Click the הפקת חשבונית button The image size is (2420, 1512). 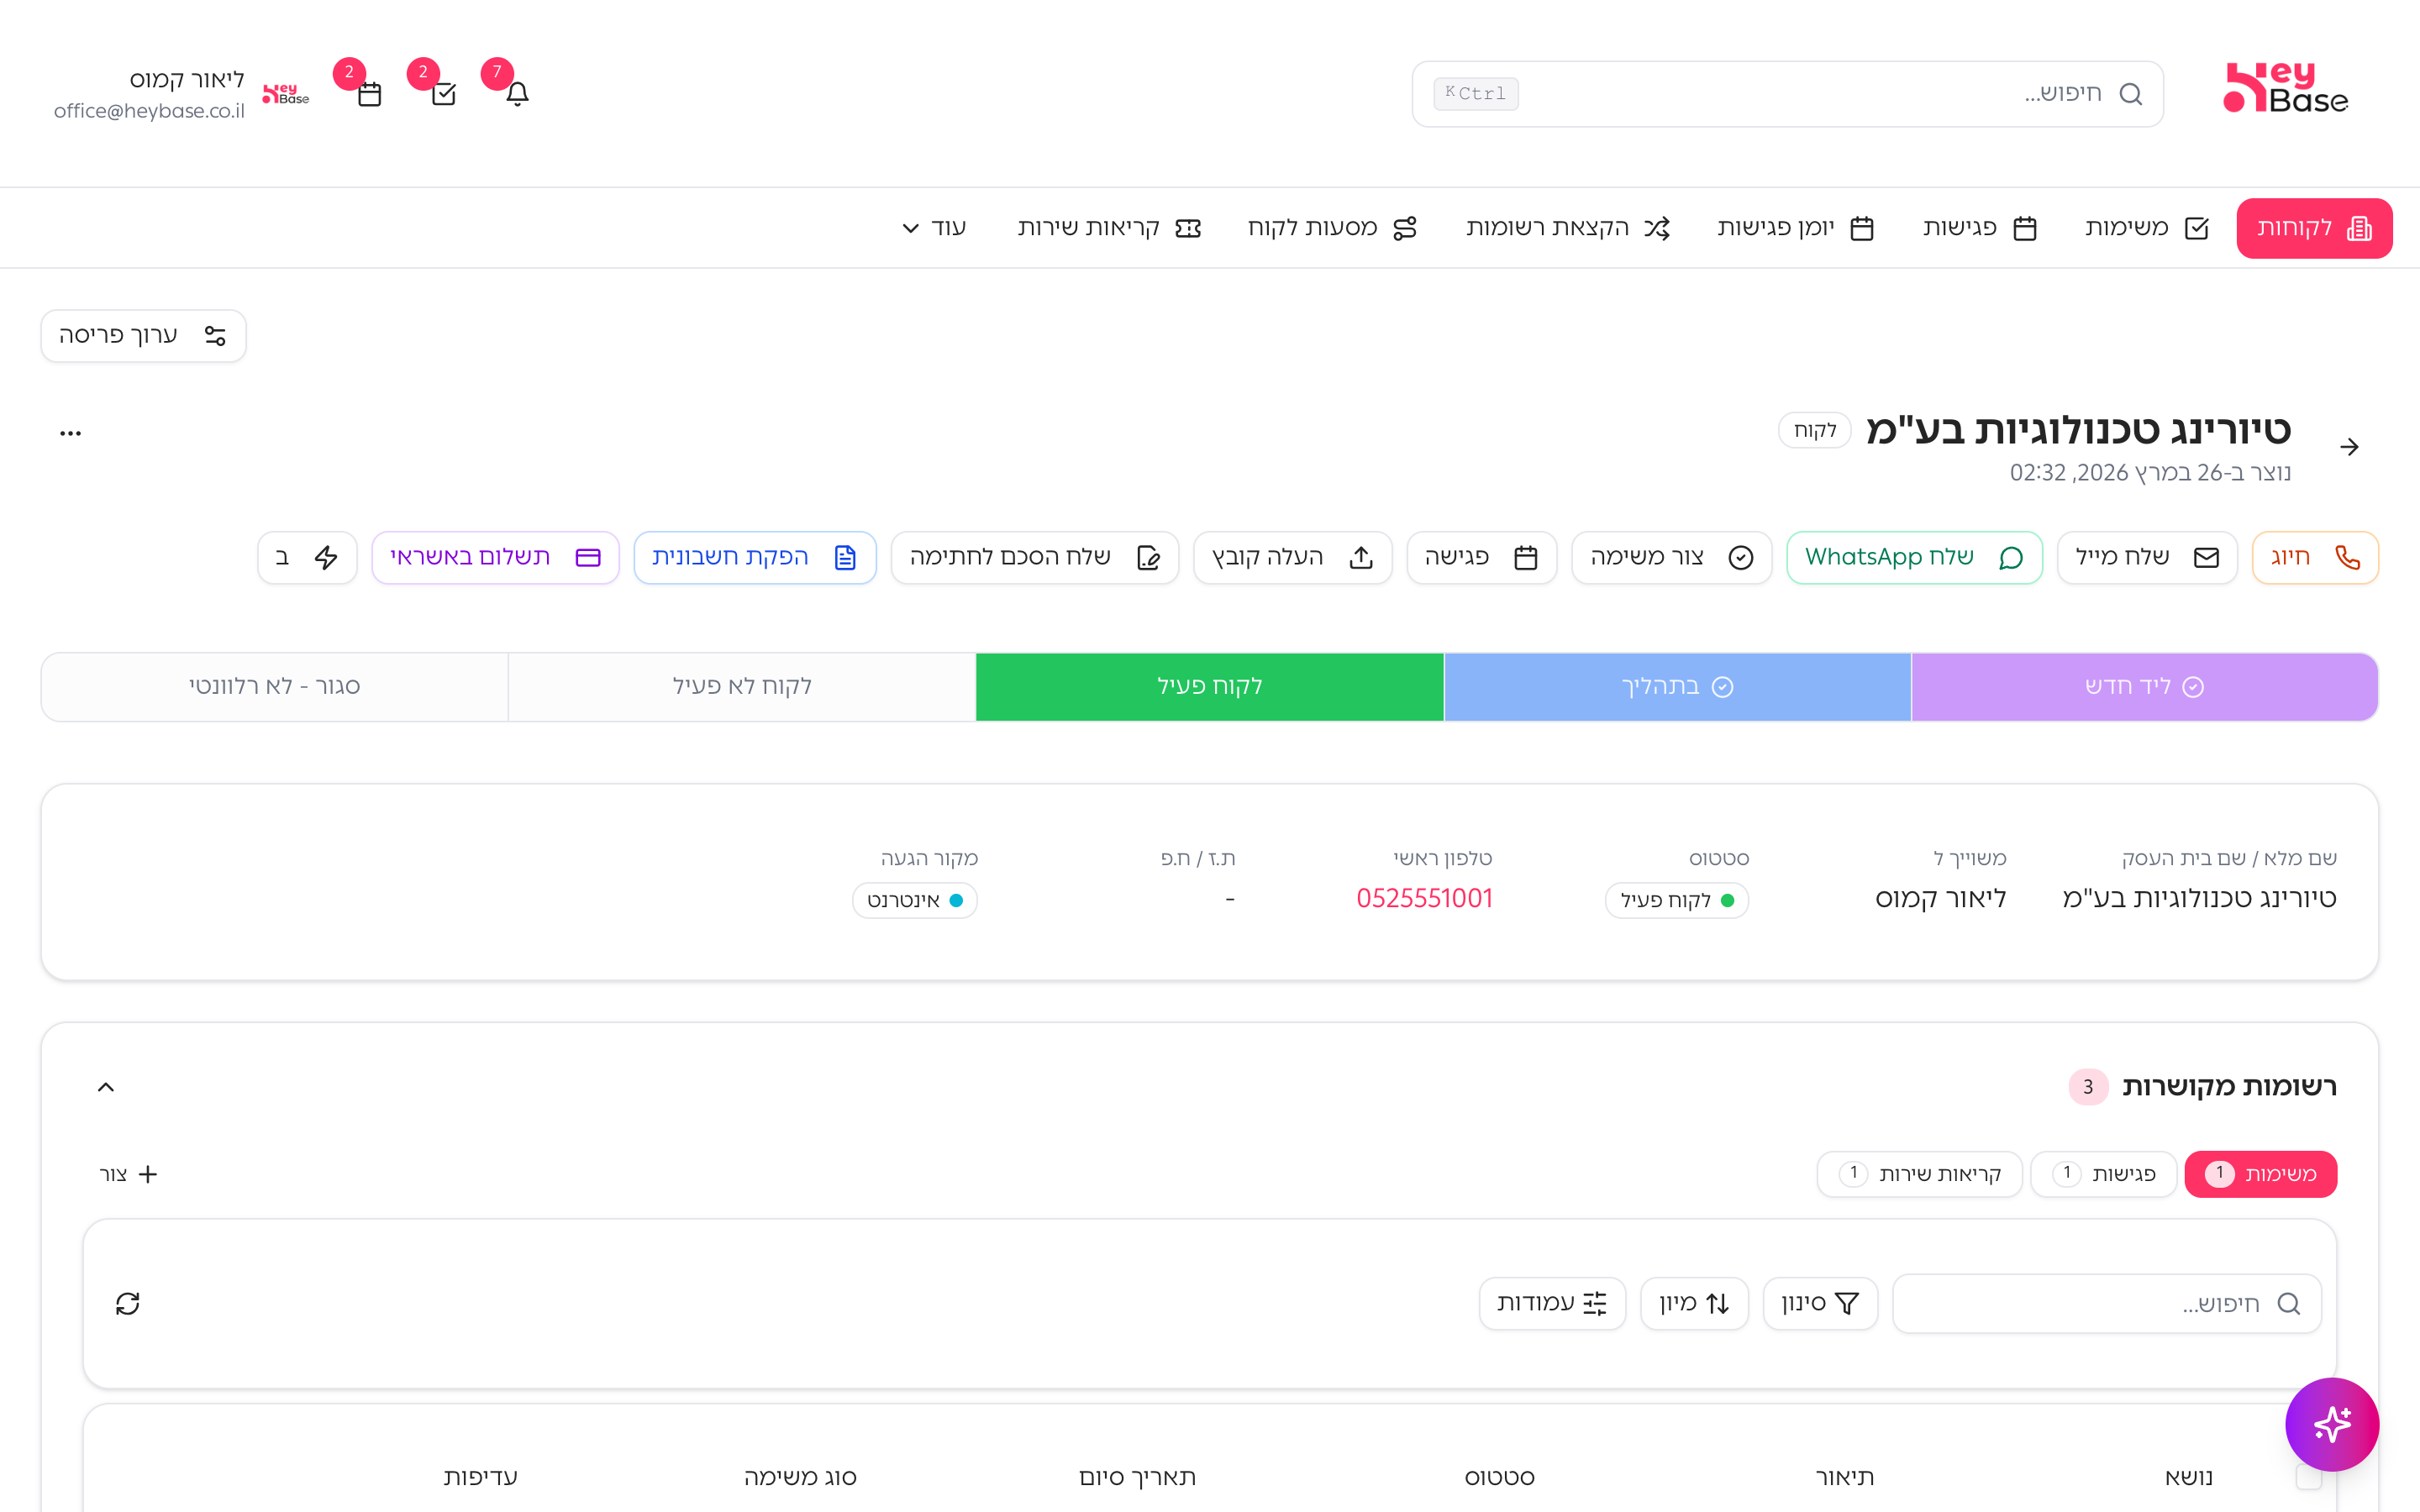(755, 558)
